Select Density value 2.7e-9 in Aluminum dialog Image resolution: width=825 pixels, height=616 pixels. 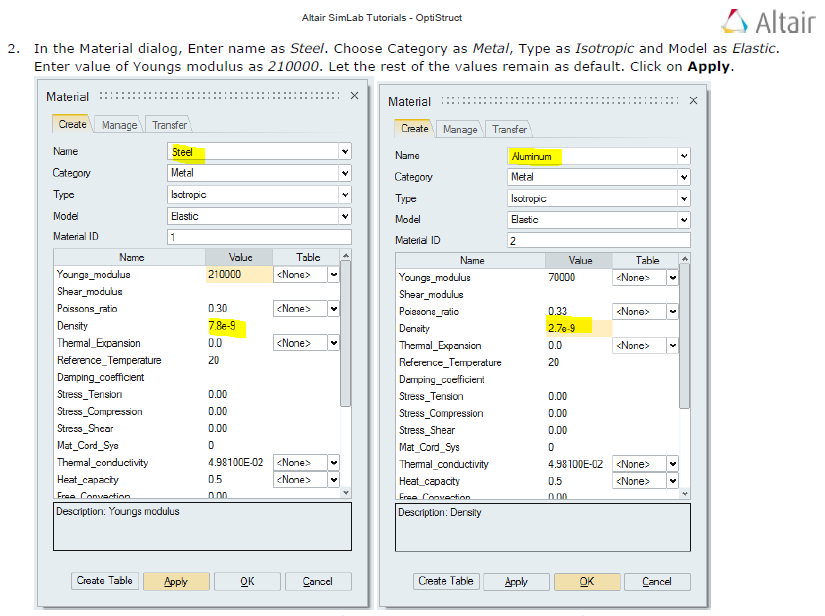pyautogui.click(x=562, y=328)
